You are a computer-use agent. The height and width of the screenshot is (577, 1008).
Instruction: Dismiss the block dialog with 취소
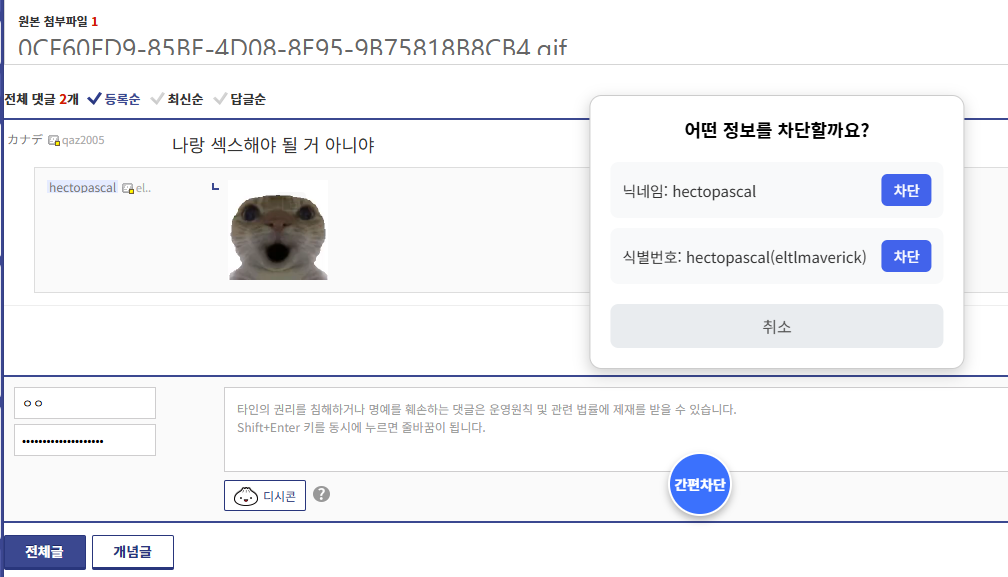[x=776, y=325]
